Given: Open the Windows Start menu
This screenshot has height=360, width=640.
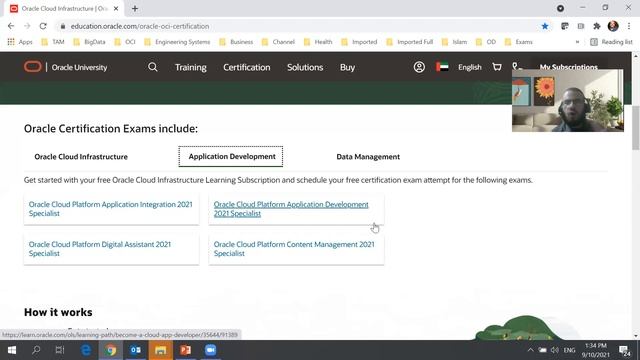Looking at the screenshot, I should coord(11,350).
